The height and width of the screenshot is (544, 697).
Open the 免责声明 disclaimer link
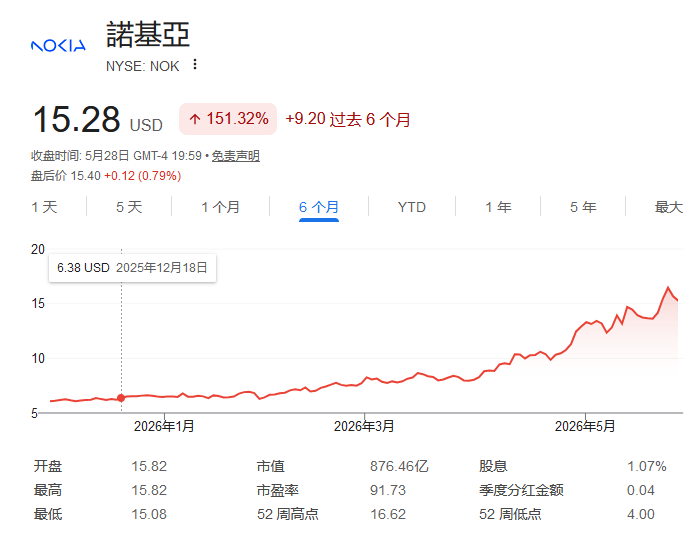point(236,156)
